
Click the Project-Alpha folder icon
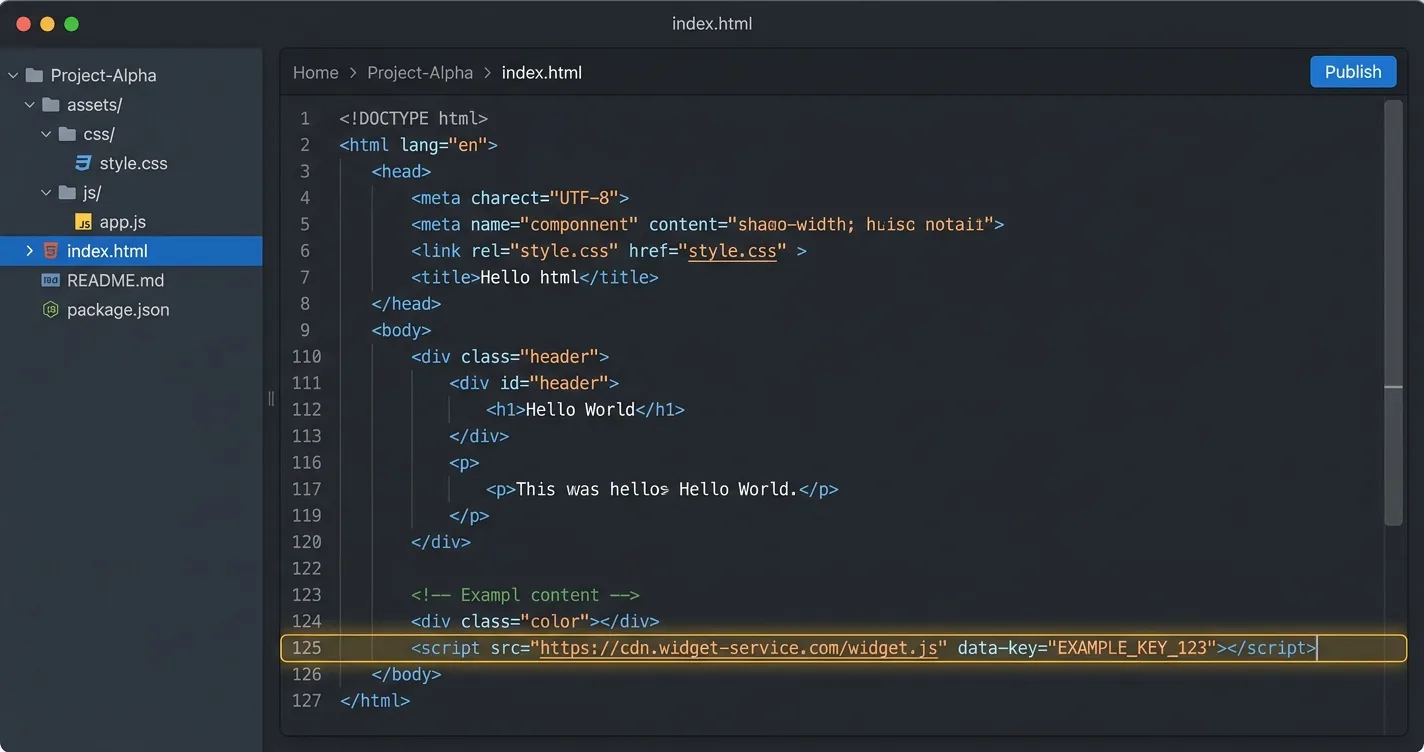pyautogui.click(x=34, y=75)
